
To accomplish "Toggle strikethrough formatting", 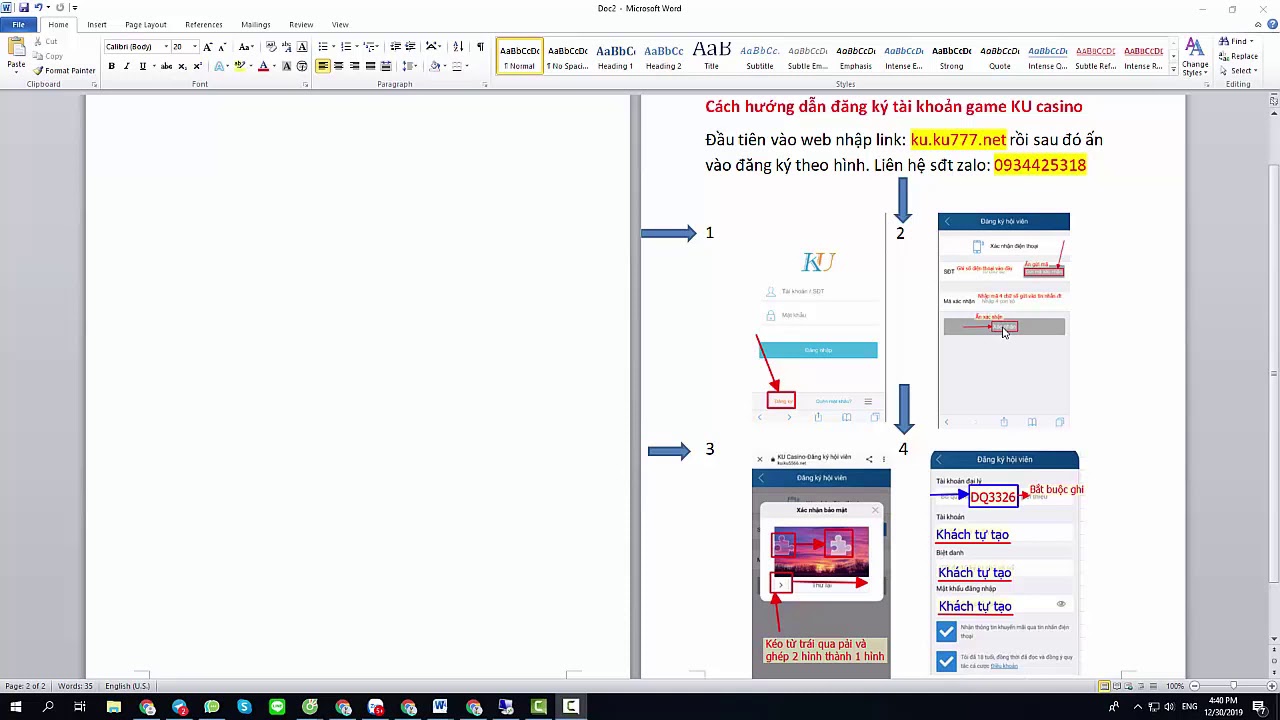I will [166, 66].
